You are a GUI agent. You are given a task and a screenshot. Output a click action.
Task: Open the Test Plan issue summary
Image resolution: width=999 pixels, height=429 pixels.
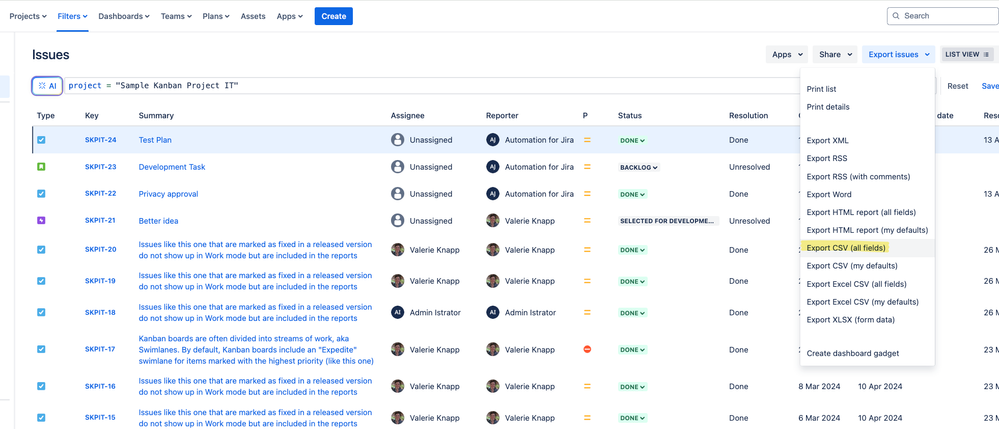click(155, 140)
